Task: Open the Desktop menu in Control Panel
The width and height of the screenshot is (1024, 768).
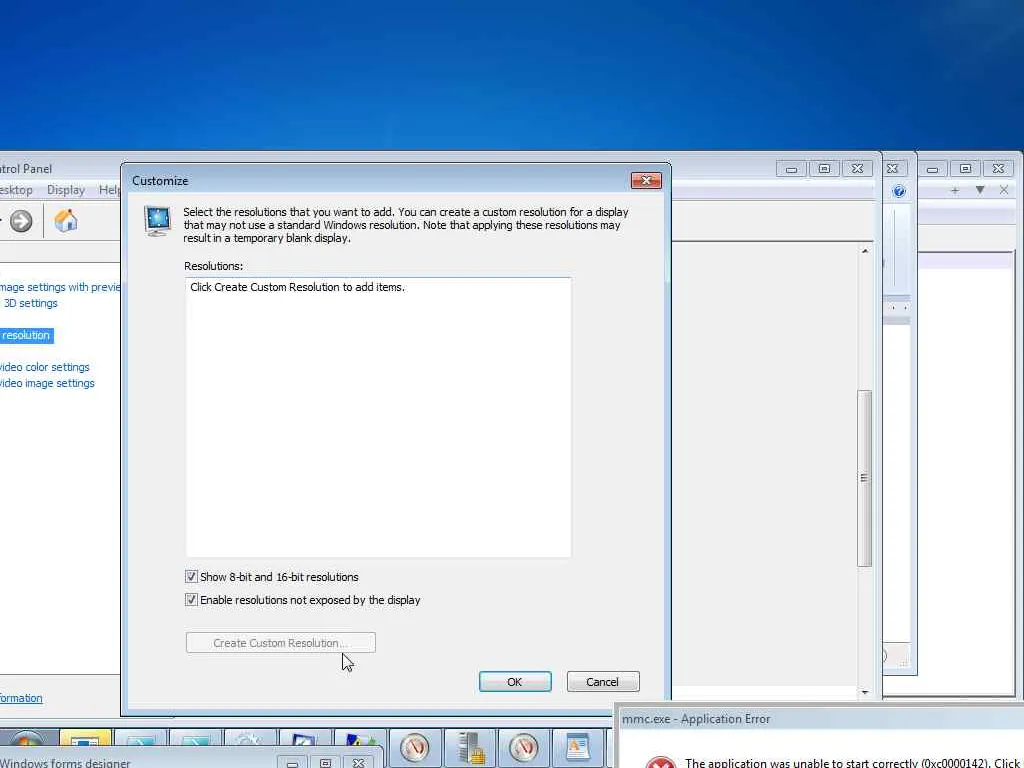Action: point(16,190)
